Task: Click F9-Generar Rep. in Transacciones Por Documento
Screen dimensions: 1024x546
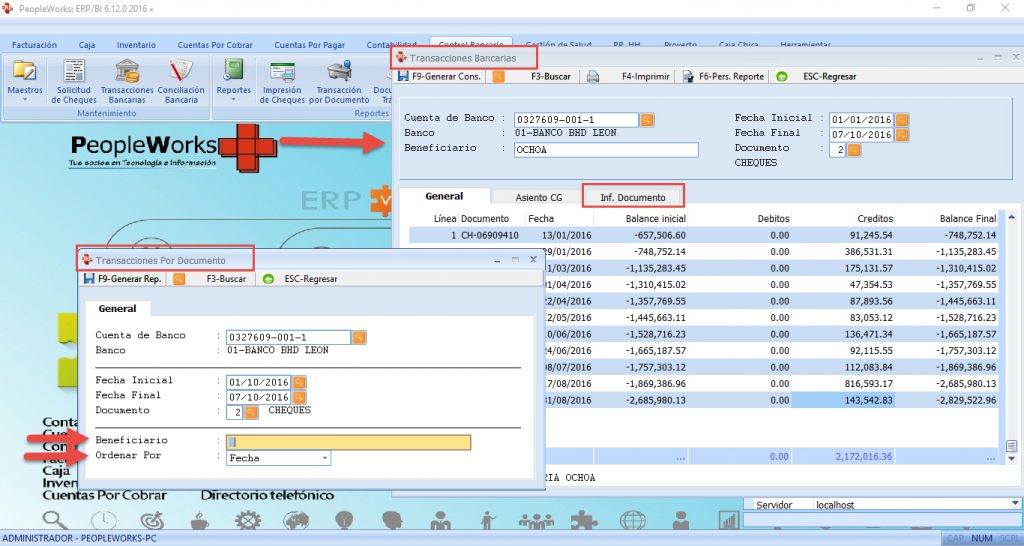Action: tap(122, 279)
